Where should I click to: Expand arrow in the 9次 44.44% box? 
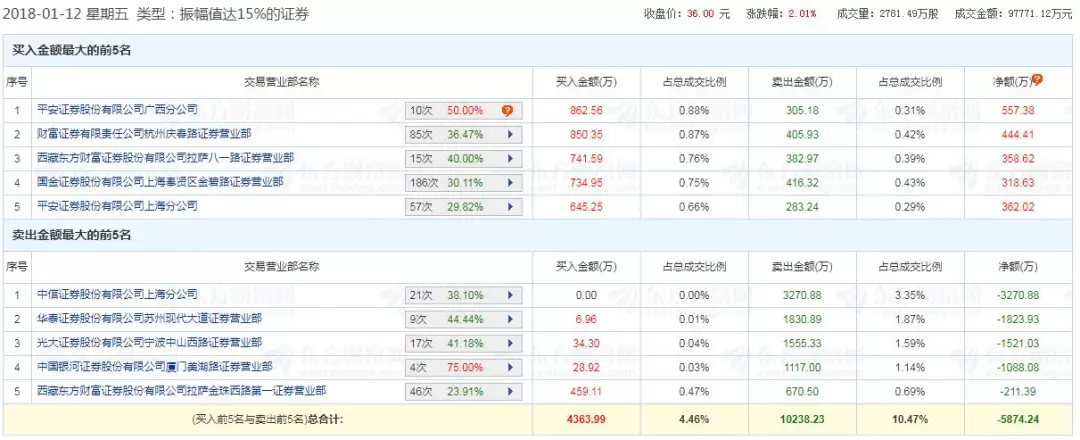coord(510,319)
